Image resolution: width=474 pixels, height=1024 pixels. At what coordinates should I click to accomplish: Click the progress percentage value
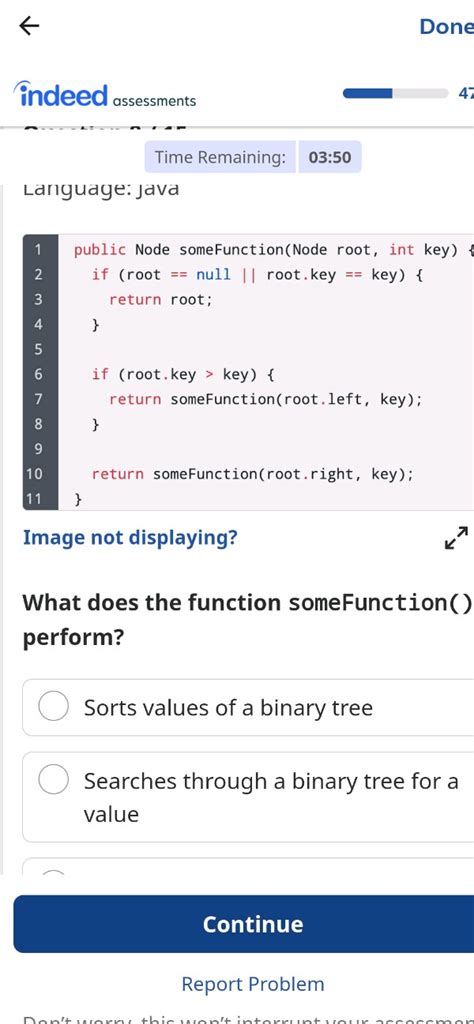coord(466,93)
